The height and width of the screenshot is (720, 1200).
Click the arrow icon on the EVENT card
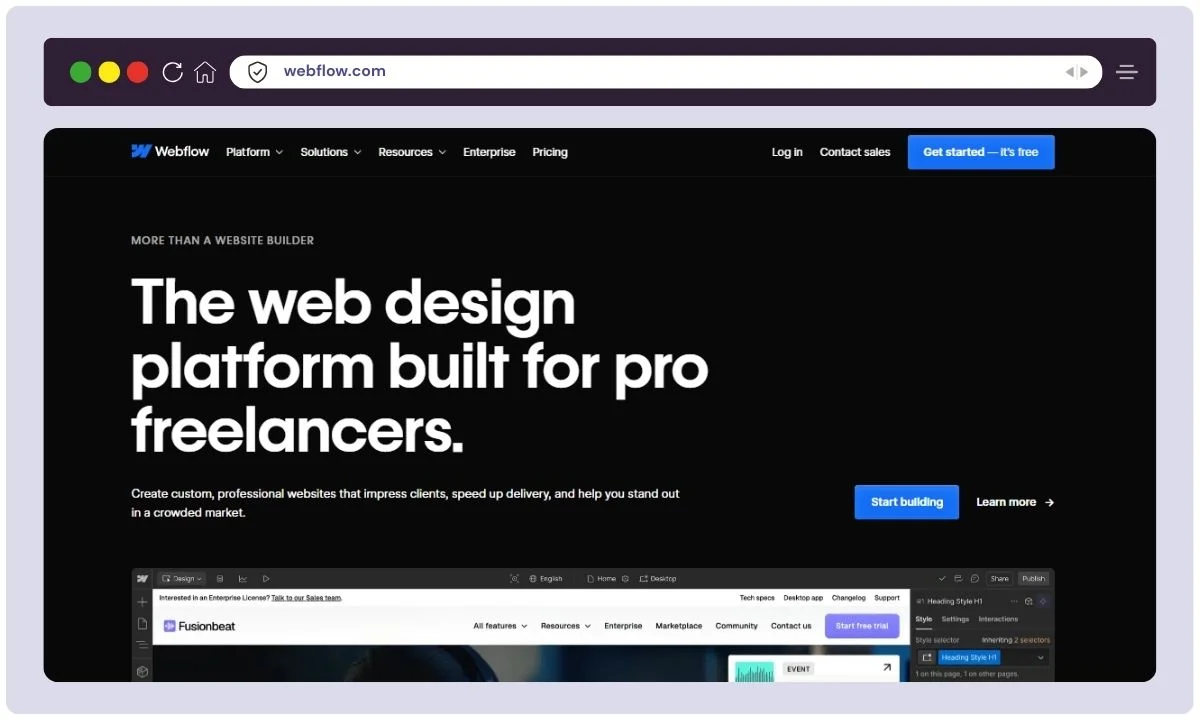tap(886, 668)
